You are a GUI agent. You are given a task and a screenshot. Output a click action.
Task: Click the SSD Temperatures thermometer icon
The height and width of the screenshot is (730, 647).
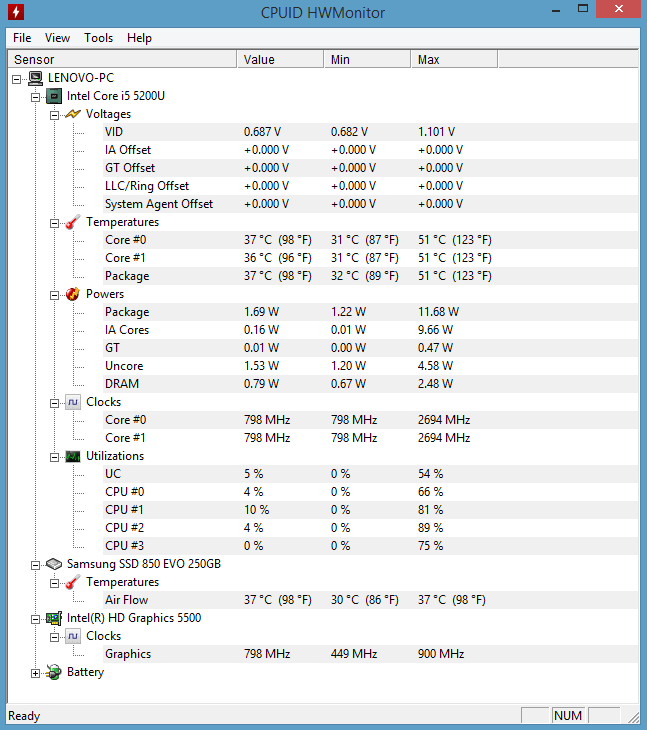73,582
